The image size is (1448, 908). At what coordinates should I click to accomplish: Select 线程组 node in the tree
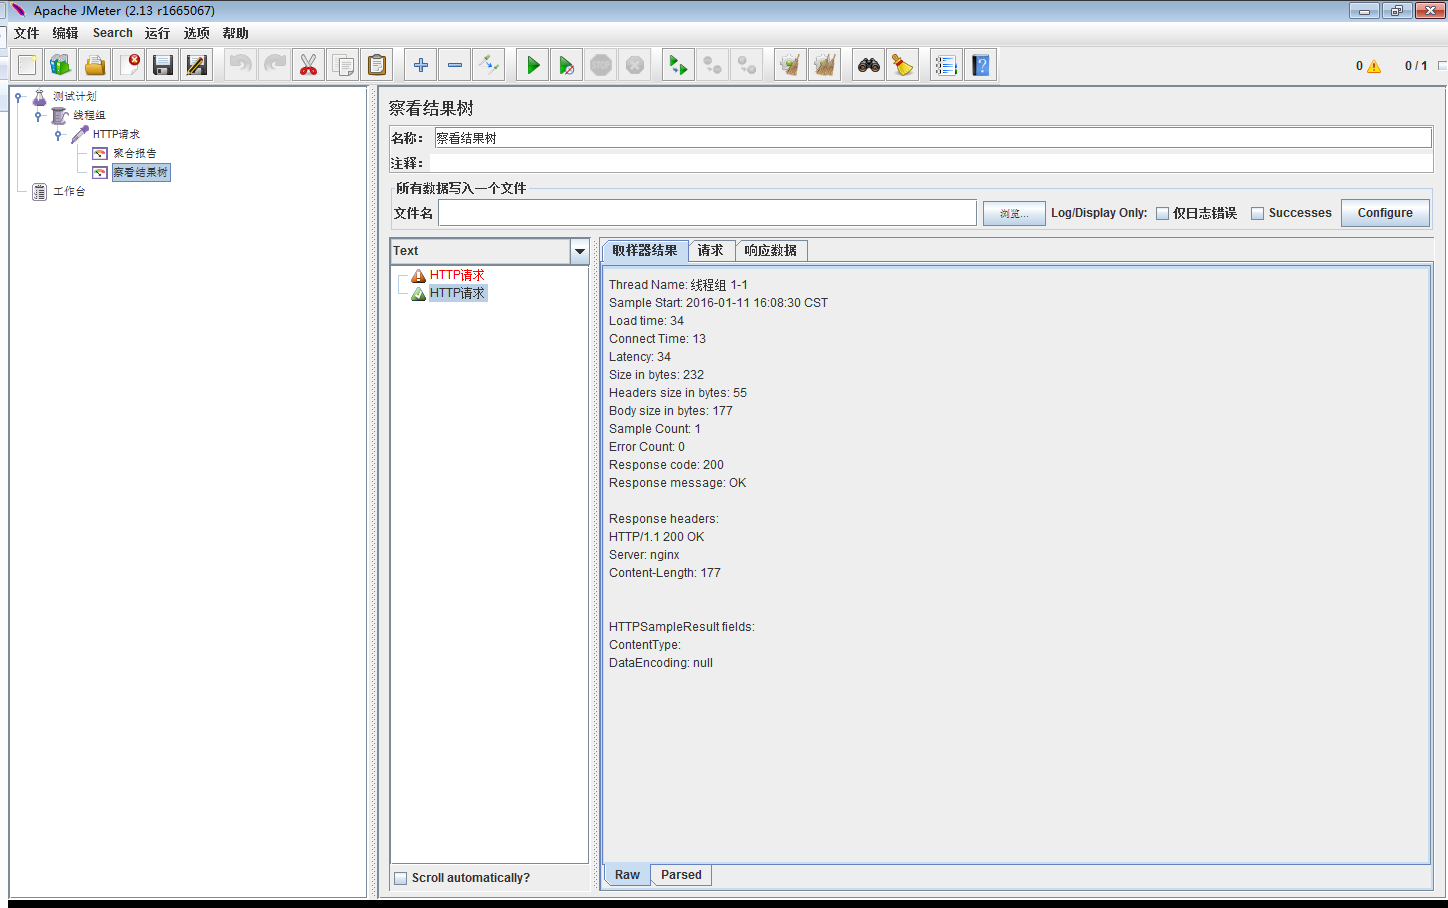coord(89,115)
